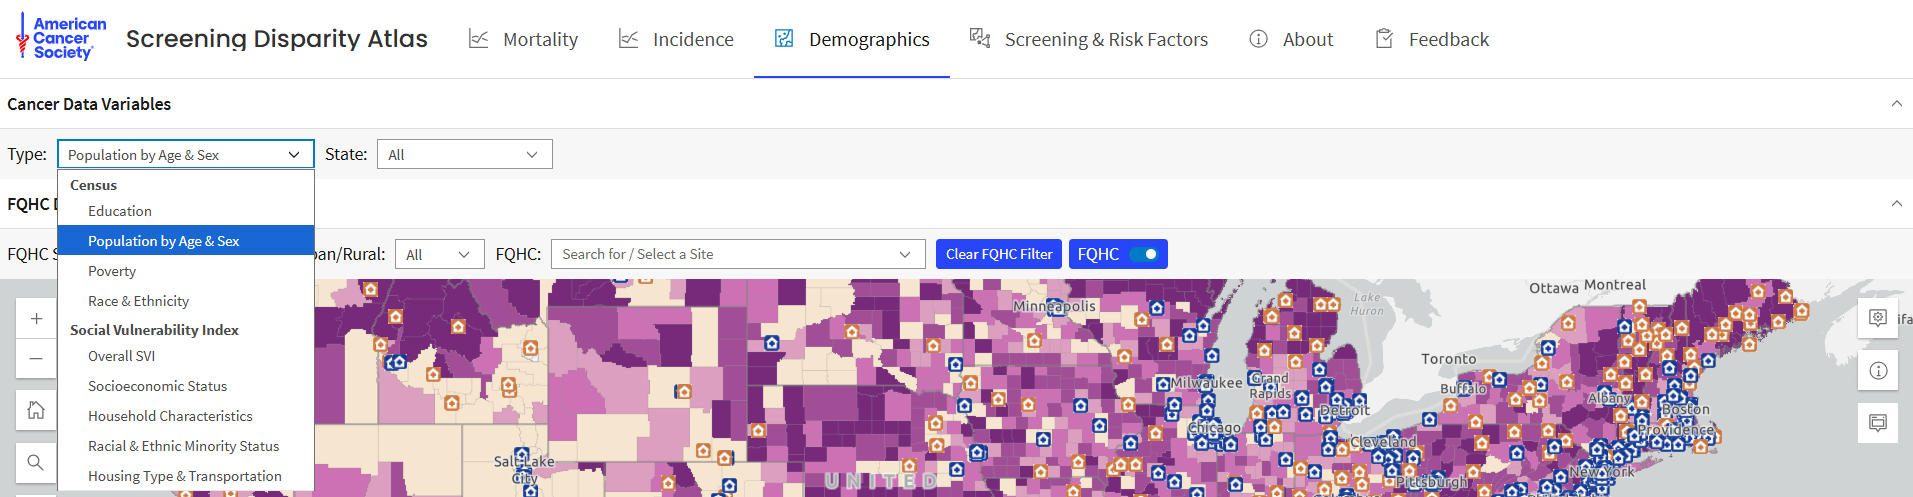The height and width of the screenshot is (497, 1913).
Task: Click the Demographics tab icon
Action: point(785,39)
